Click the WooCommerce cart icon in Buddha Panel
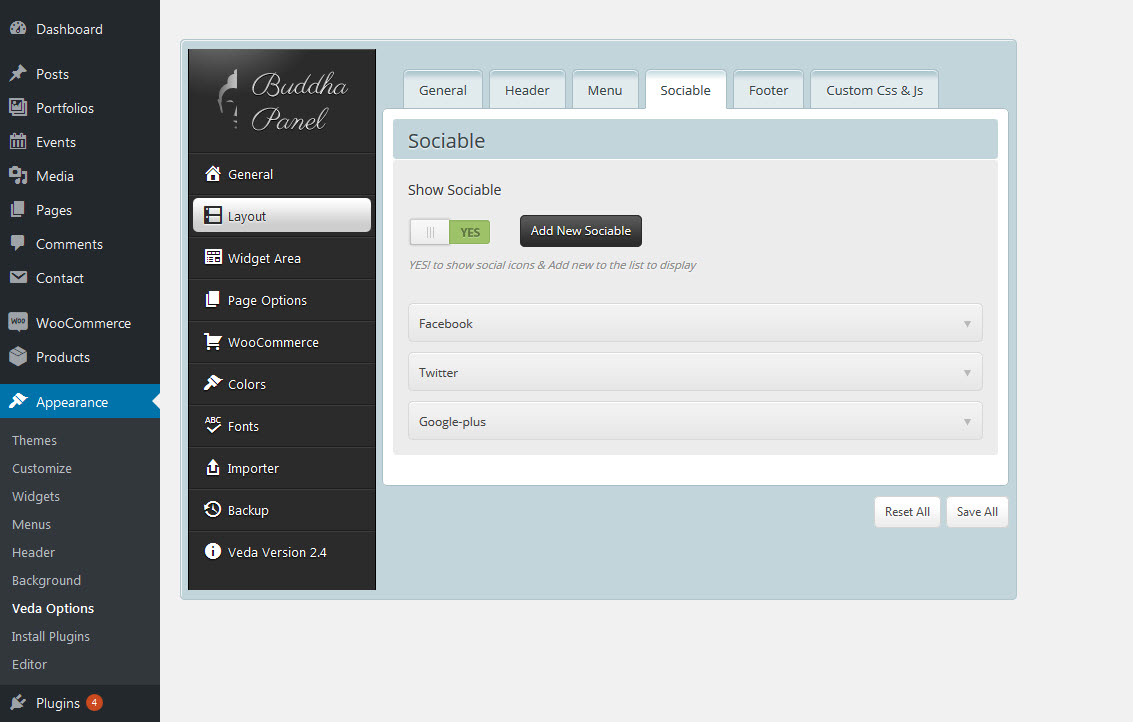The width and height of the screenshot is (1133, 722). 212,341
